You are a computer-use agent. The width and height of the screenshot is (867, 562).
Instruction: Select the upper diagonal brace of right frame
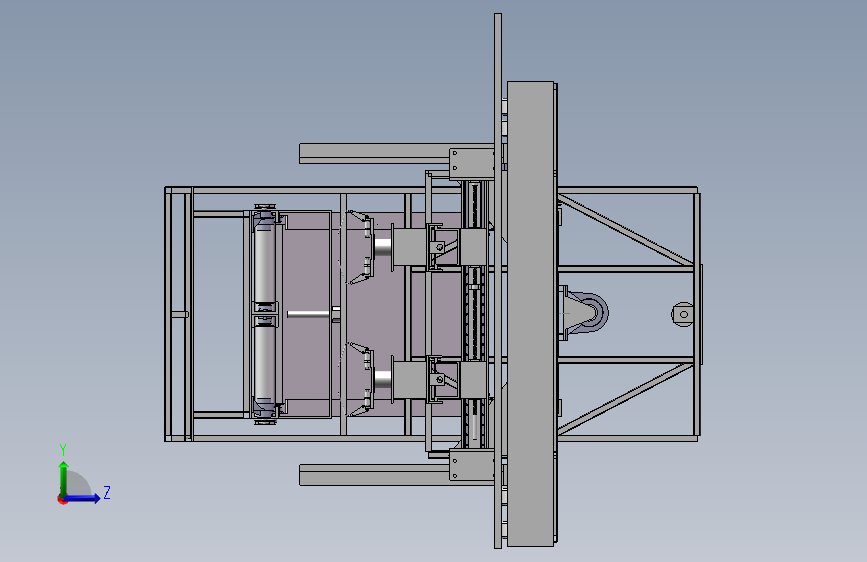pyautogui.click(x=625, y=230)
